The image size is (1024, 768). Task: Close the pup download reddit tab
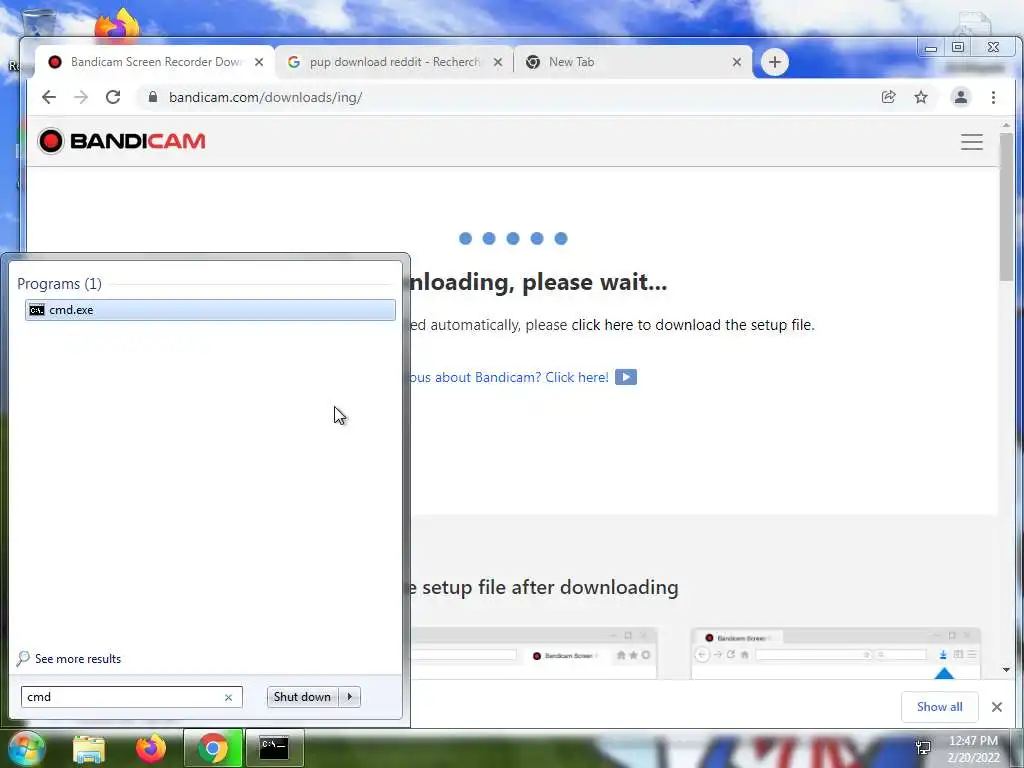click(x=498, y=62)
